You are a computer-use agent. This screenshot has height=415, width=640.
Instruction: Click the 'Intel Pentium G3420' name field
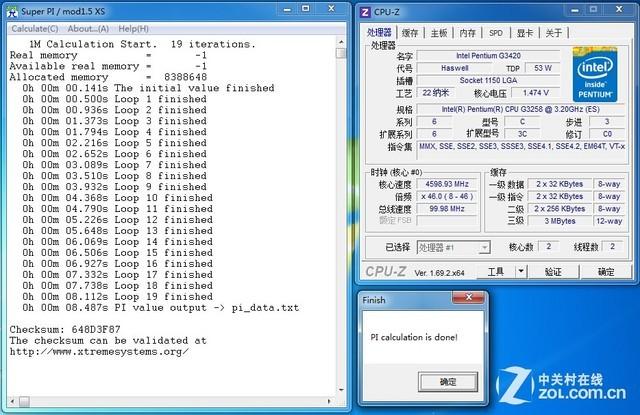(x=488, y=55)
